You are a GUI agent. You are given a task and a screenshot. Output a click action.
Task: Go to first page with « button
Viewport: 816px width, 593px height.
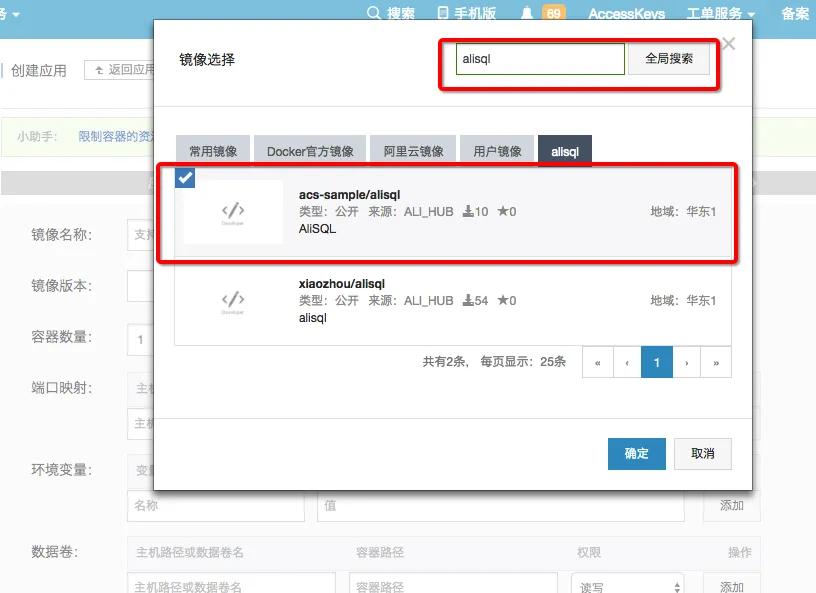597,362
